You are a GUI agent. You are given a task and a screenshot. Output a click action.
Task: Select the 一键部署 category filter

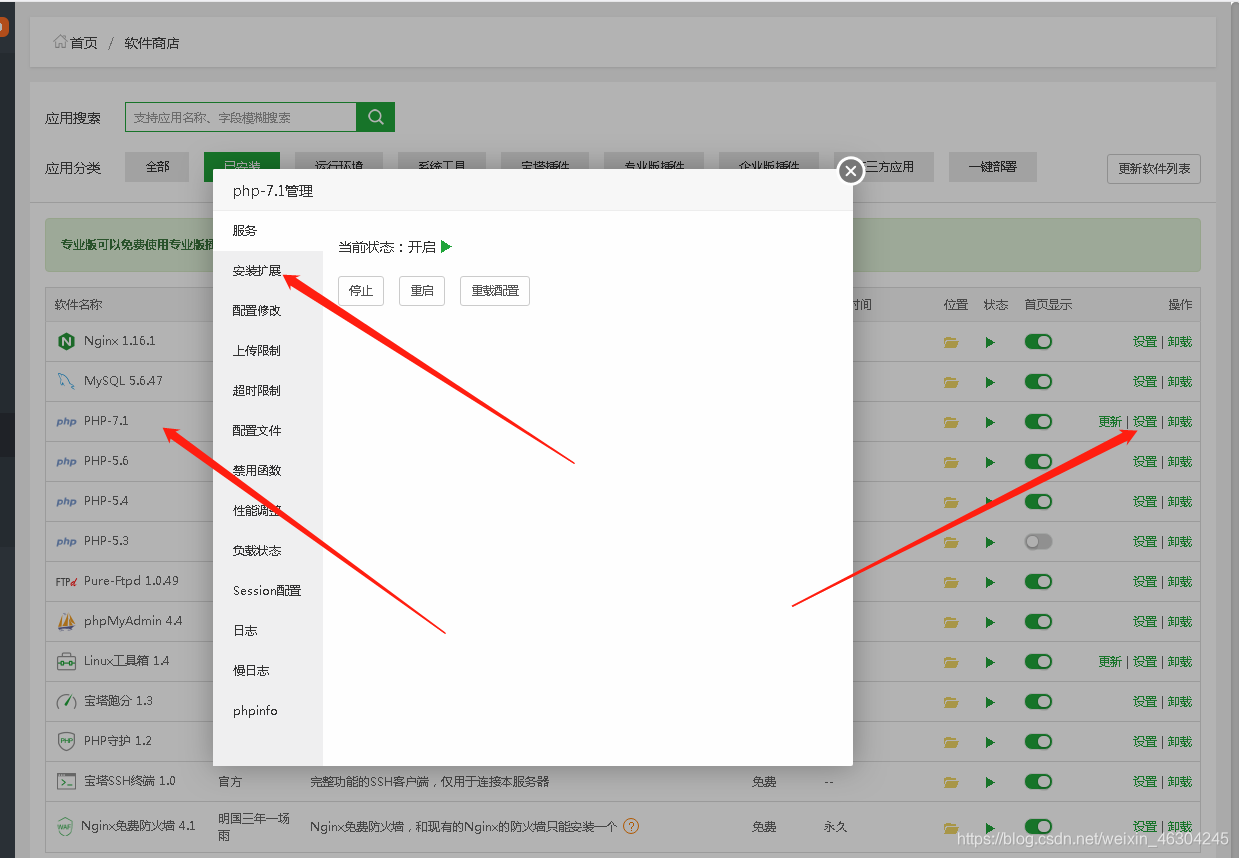click(992, 167)
